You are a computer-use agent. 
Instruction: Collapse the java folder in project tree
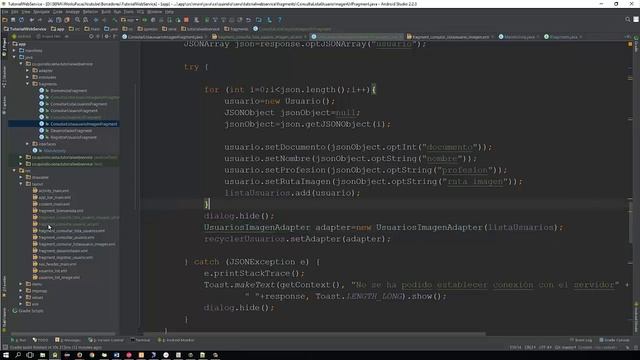pyautogui.click(x=15, y=57)
